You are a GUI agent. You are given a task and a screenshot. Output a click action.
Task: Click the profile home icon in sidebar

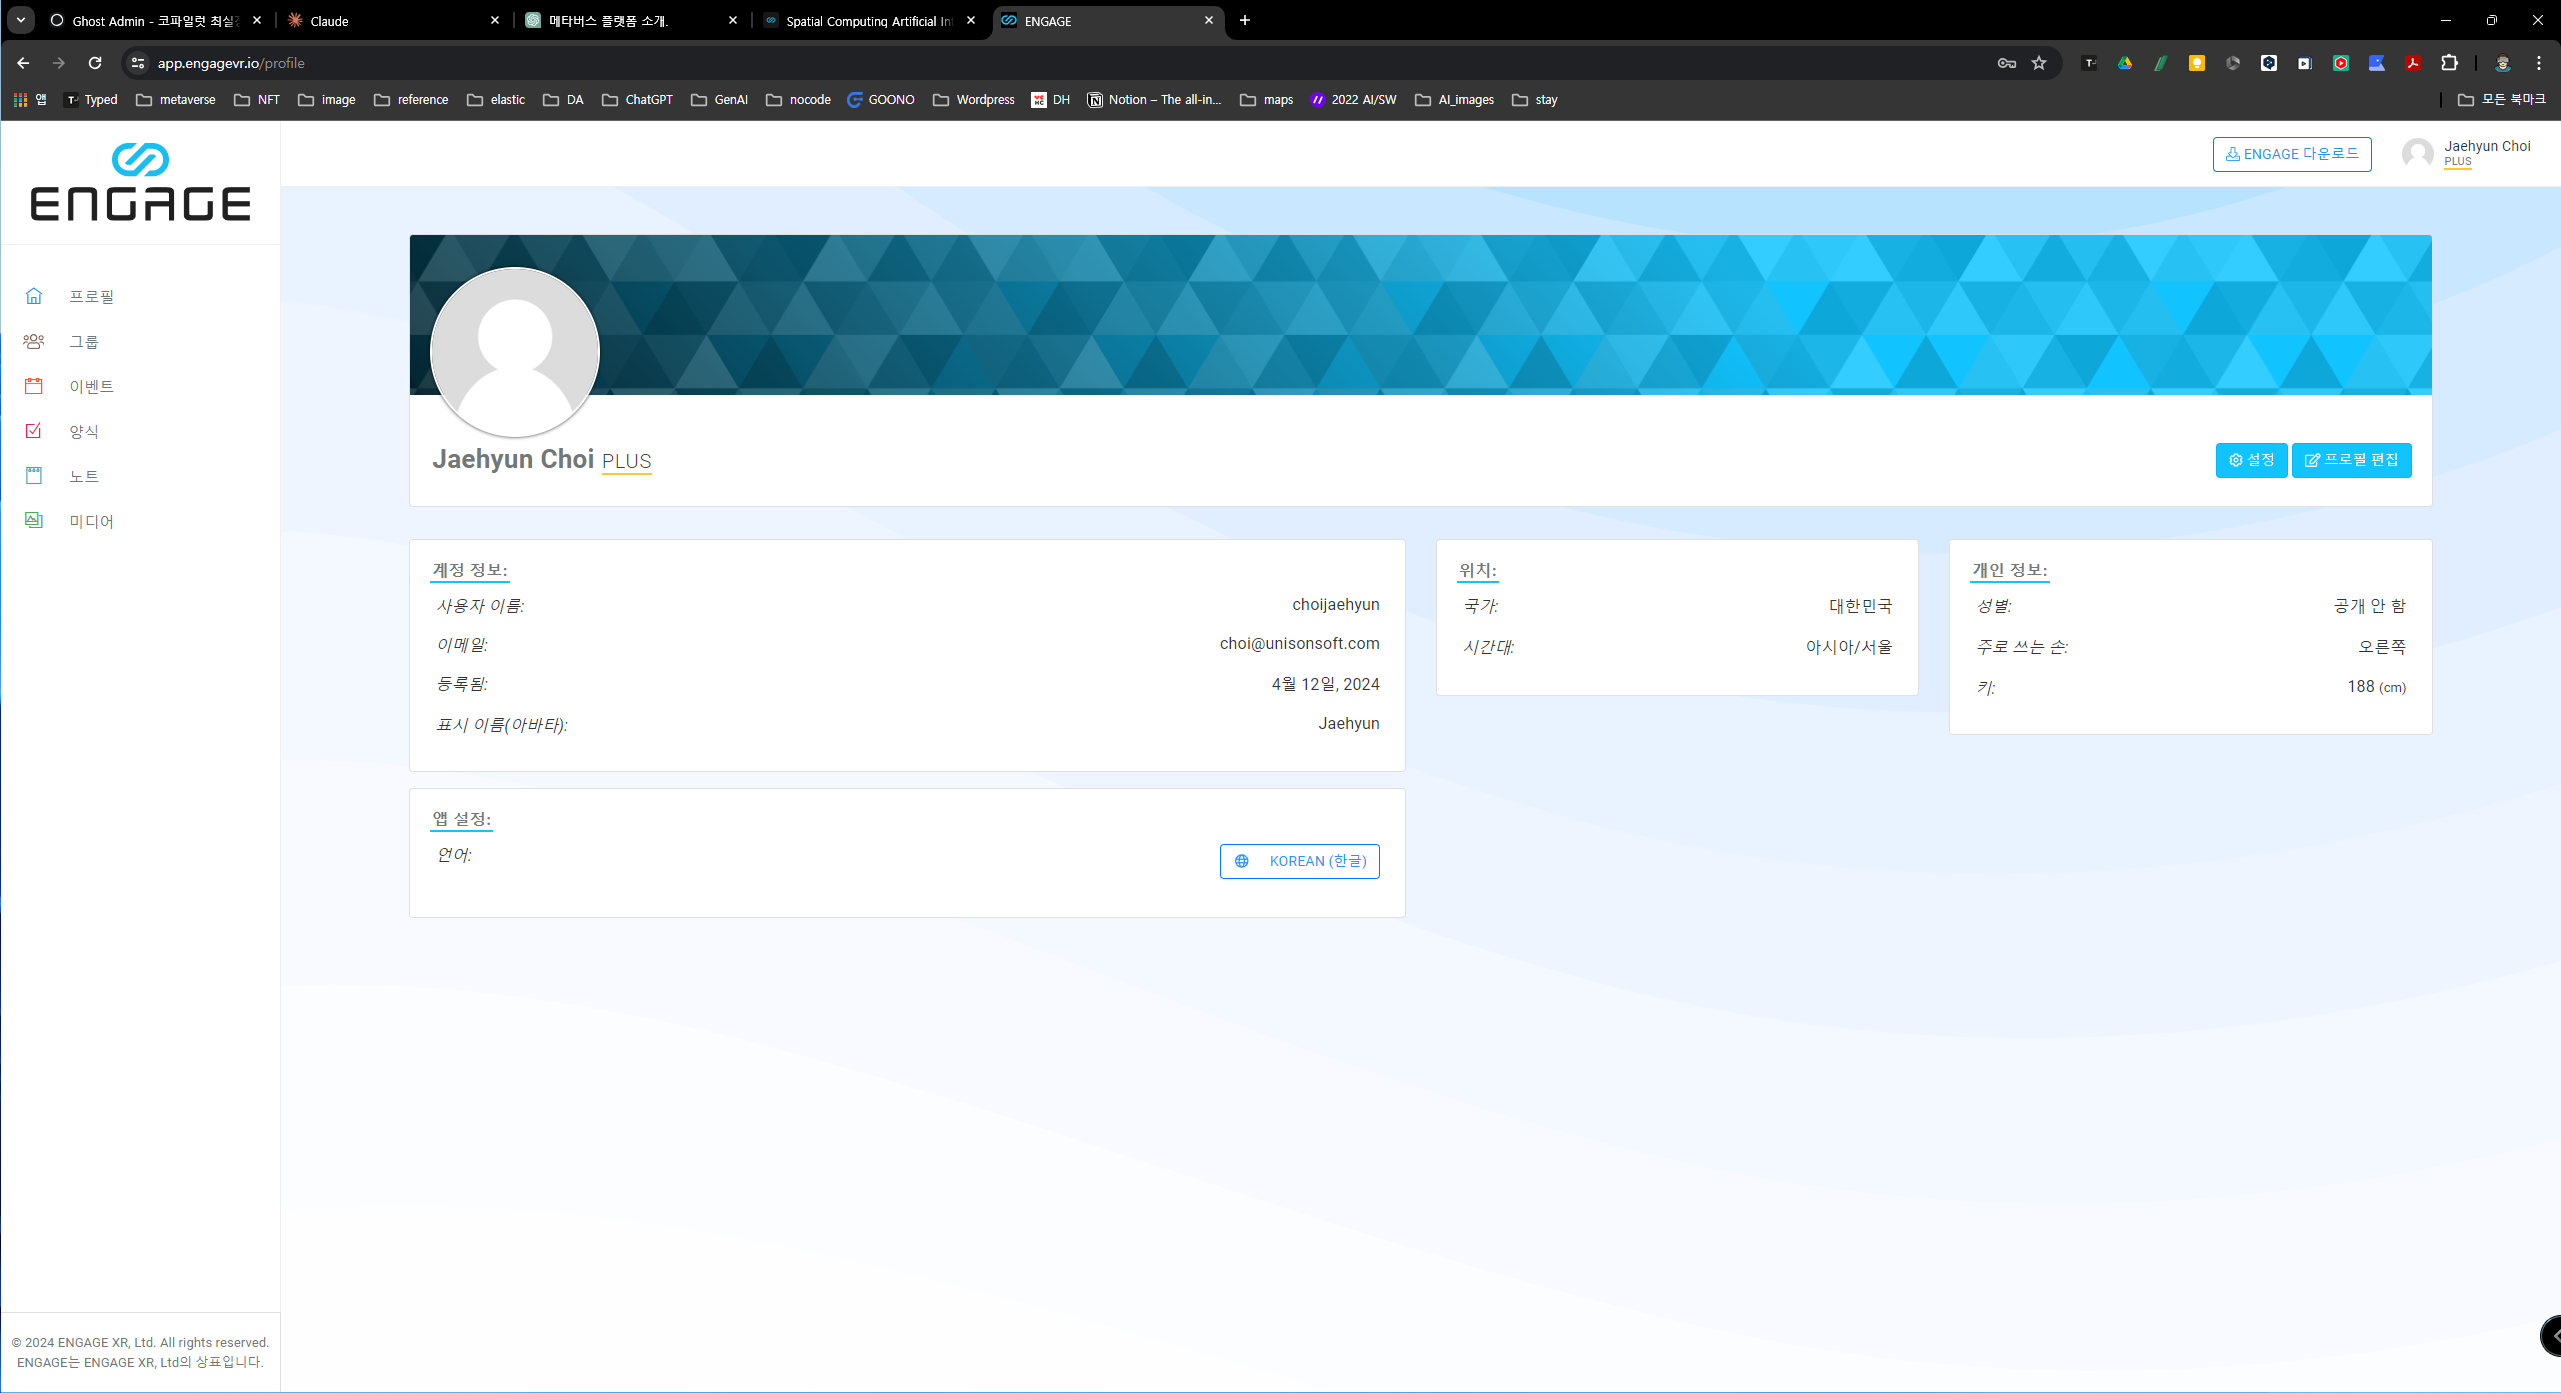point(34,296)
